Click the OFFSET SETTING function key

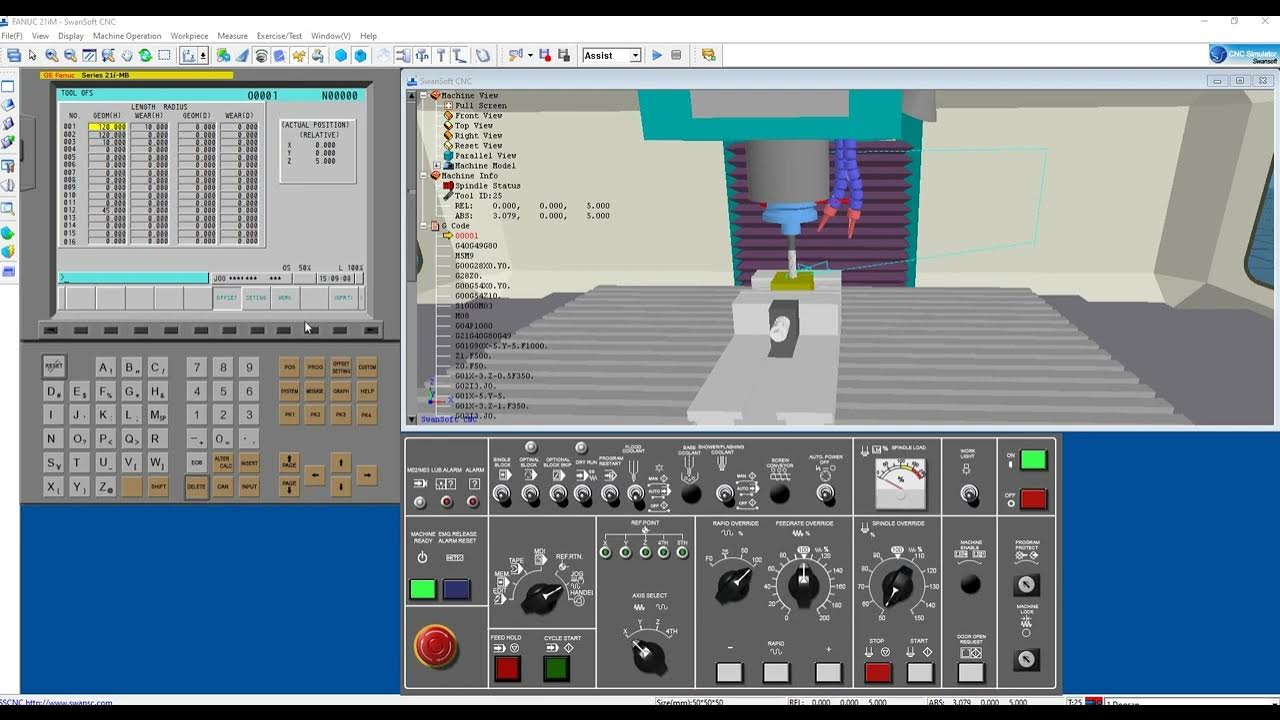(341, 367)
